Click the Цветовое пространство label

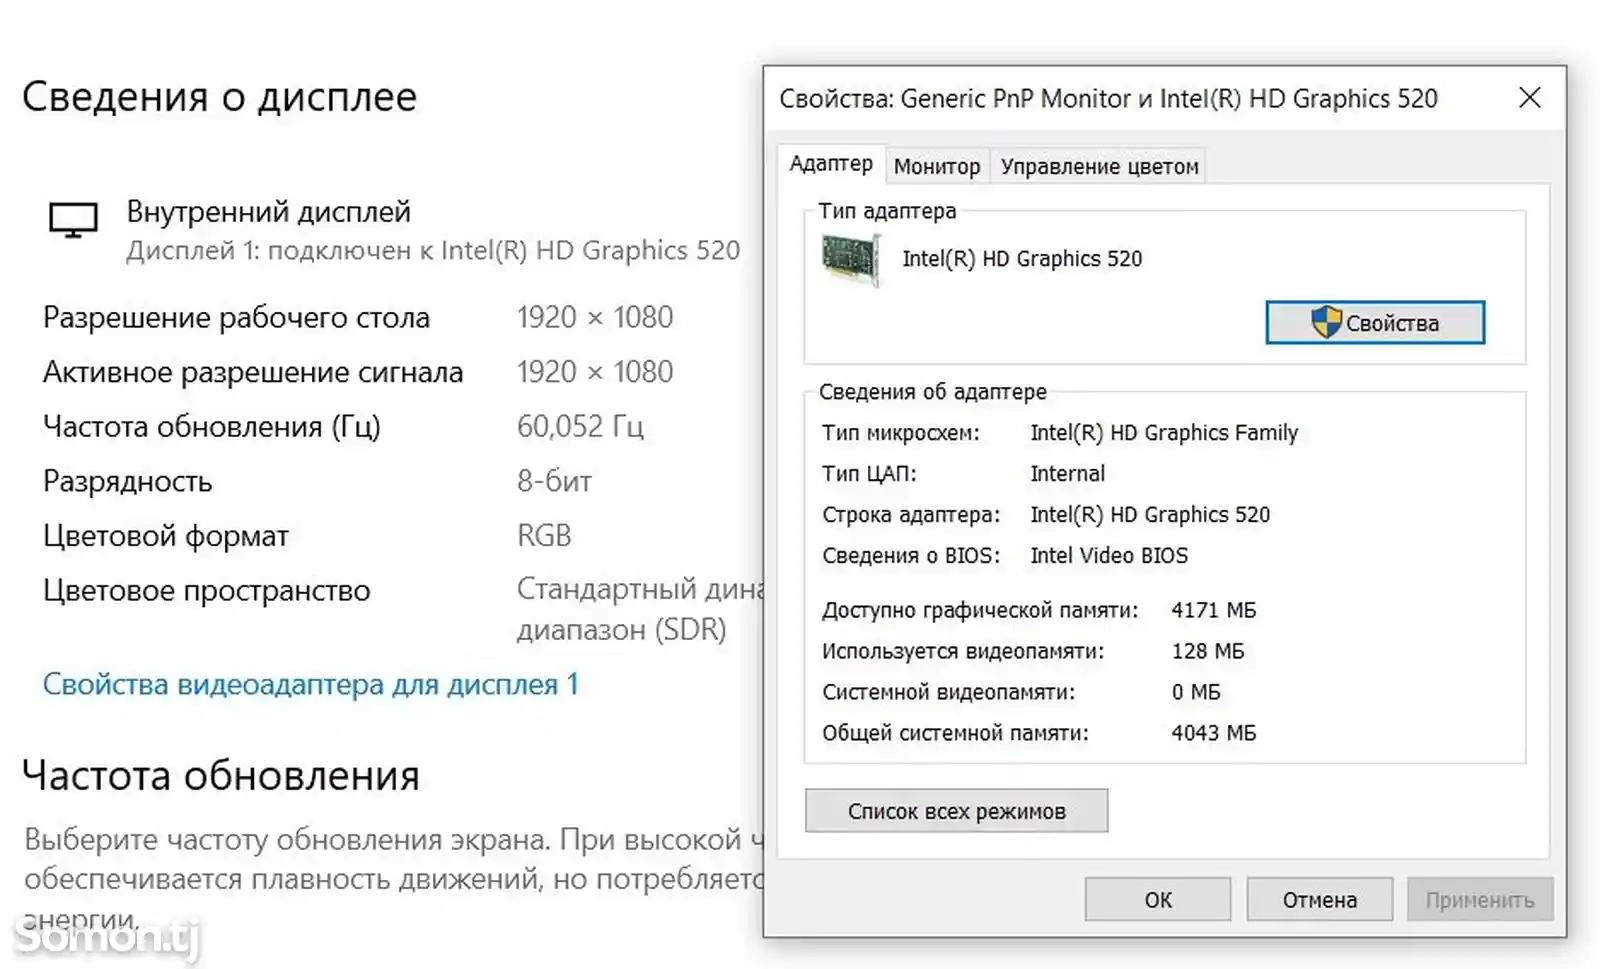(206, 591)
